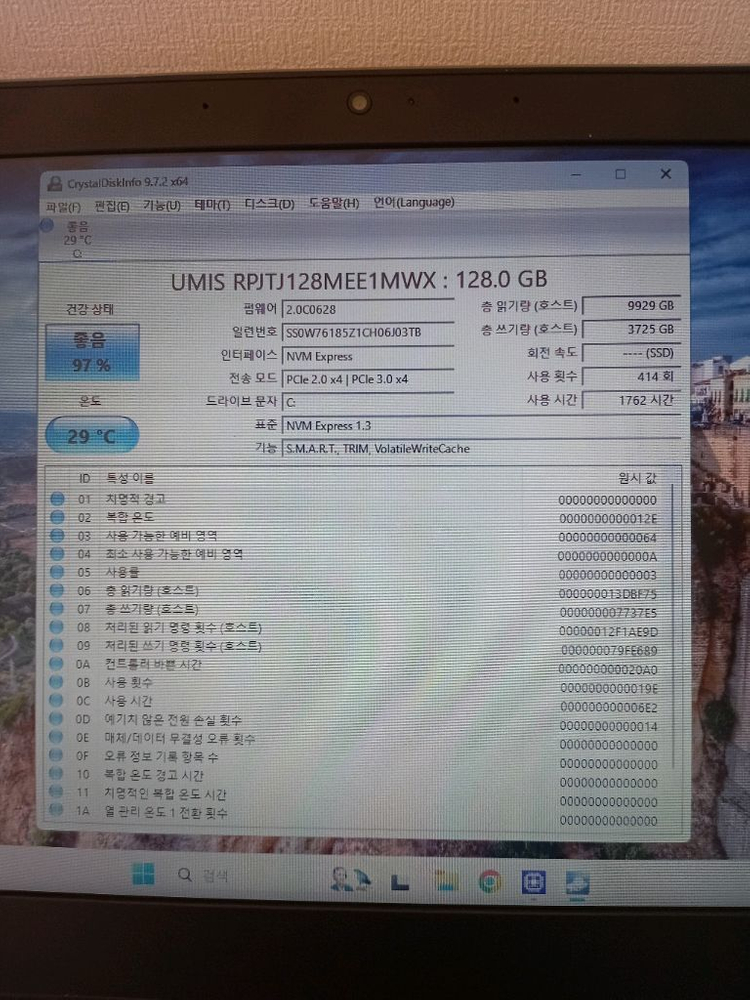Click the status dot for row 09
The height and width of the screenshot is (1000, 750).
click(x=57, y=645)
